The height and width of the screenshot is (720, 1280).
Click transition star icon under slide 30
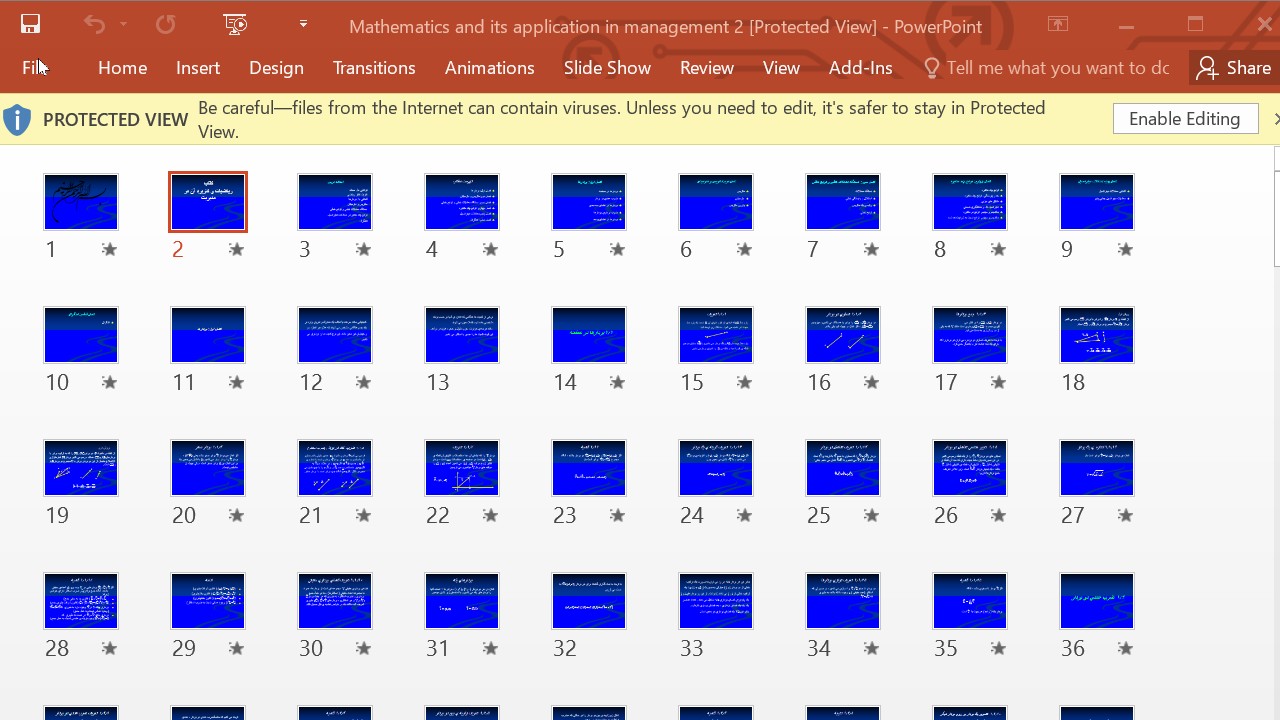[363, 648]
